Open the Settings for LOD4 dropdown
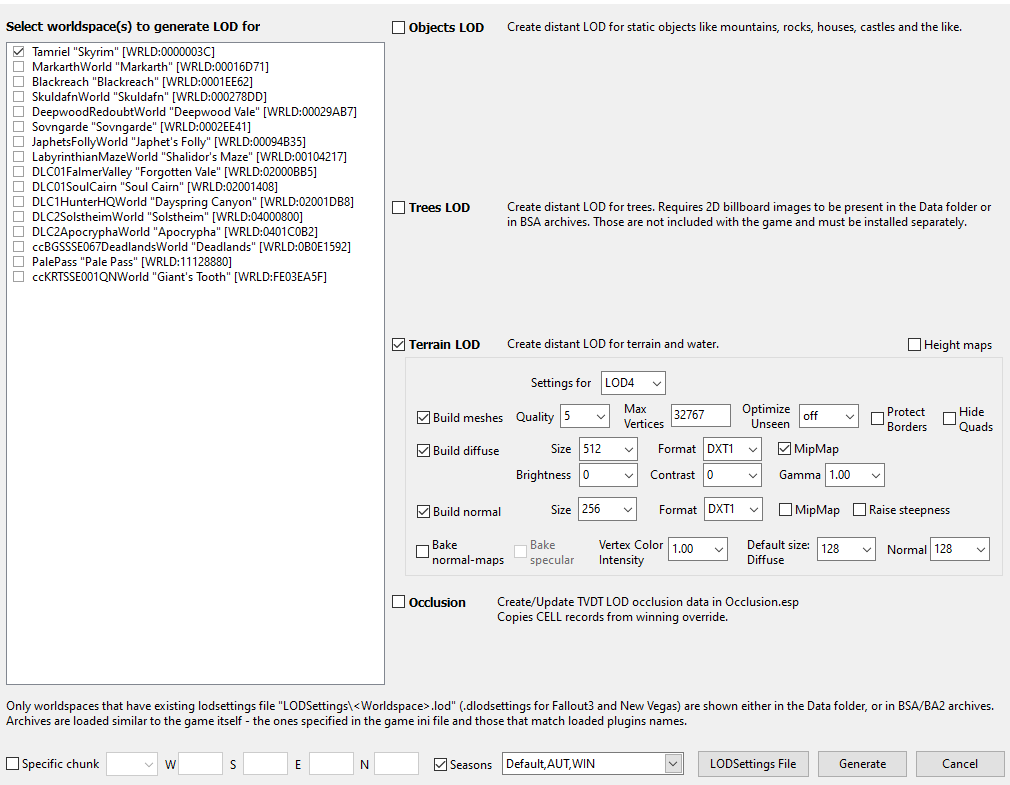This screenshot has width=1010, height=785. click(x=633, y=383)
